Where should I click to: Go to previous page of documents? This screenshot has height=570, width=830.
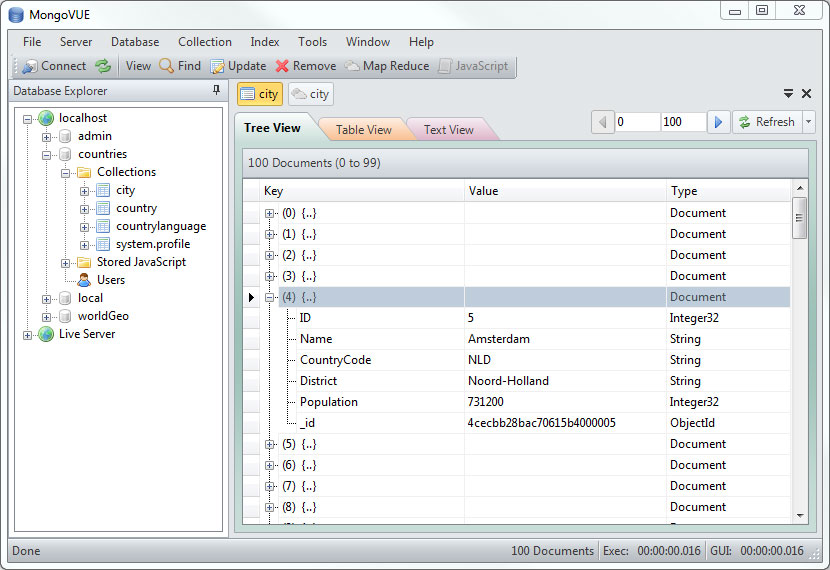603,122
